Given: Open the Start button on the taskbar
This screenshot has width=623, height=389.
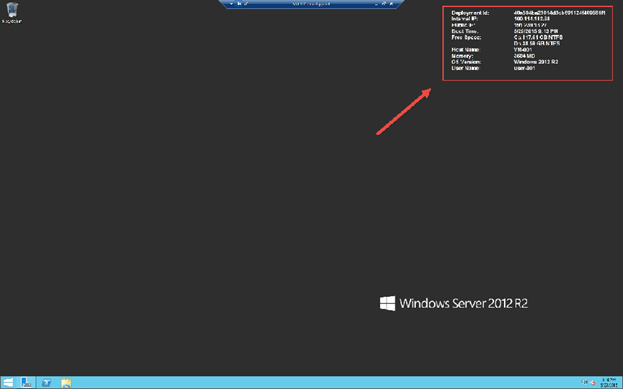Looking at the screenshot, I should pos(8,383).
